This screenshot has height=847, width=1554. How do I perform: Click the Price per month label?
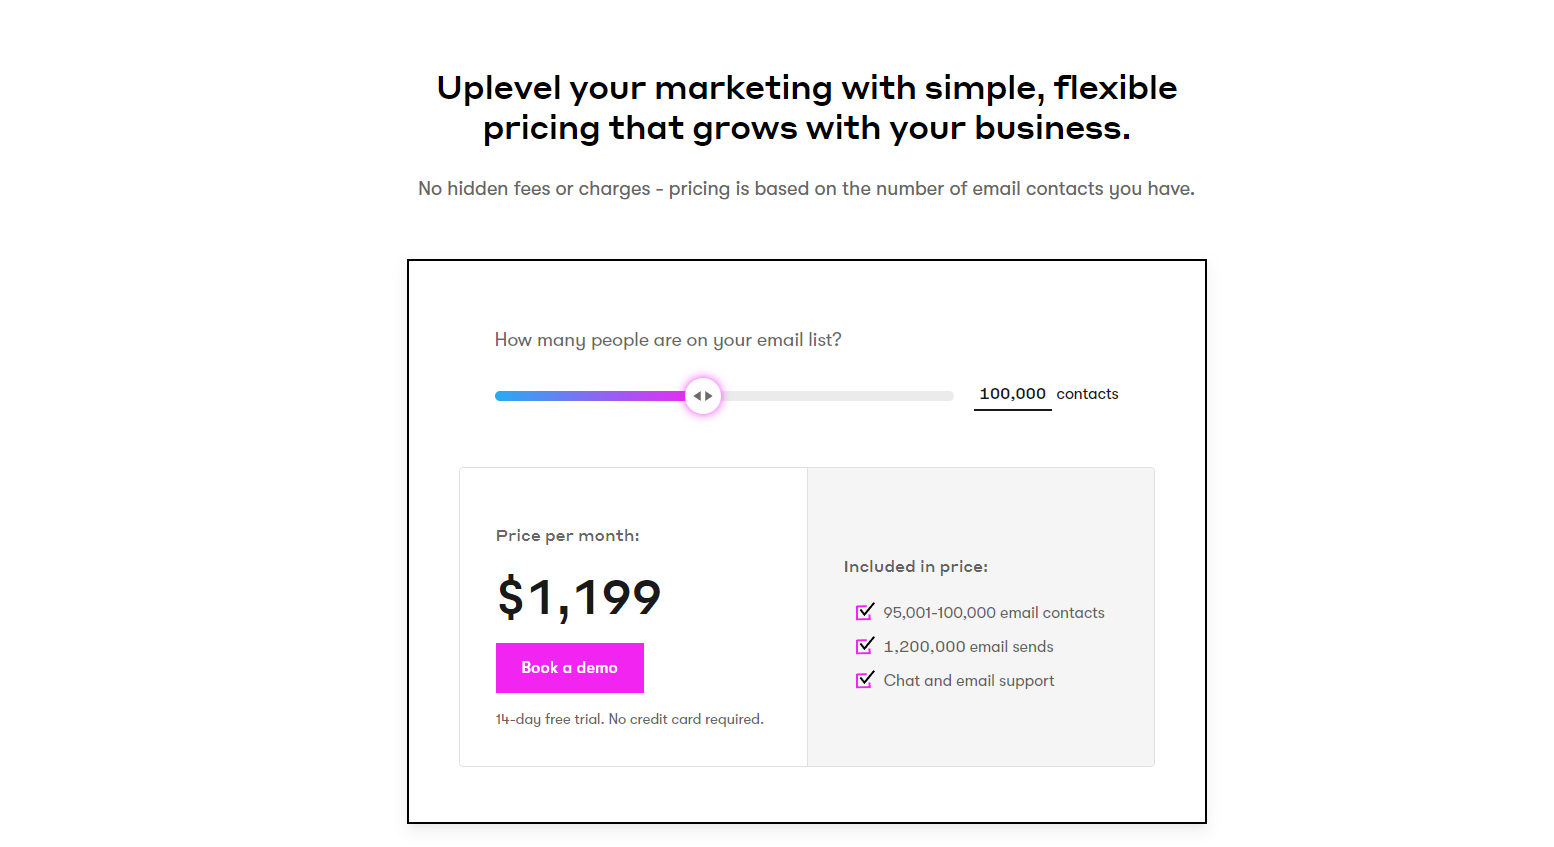coord(567,536)
